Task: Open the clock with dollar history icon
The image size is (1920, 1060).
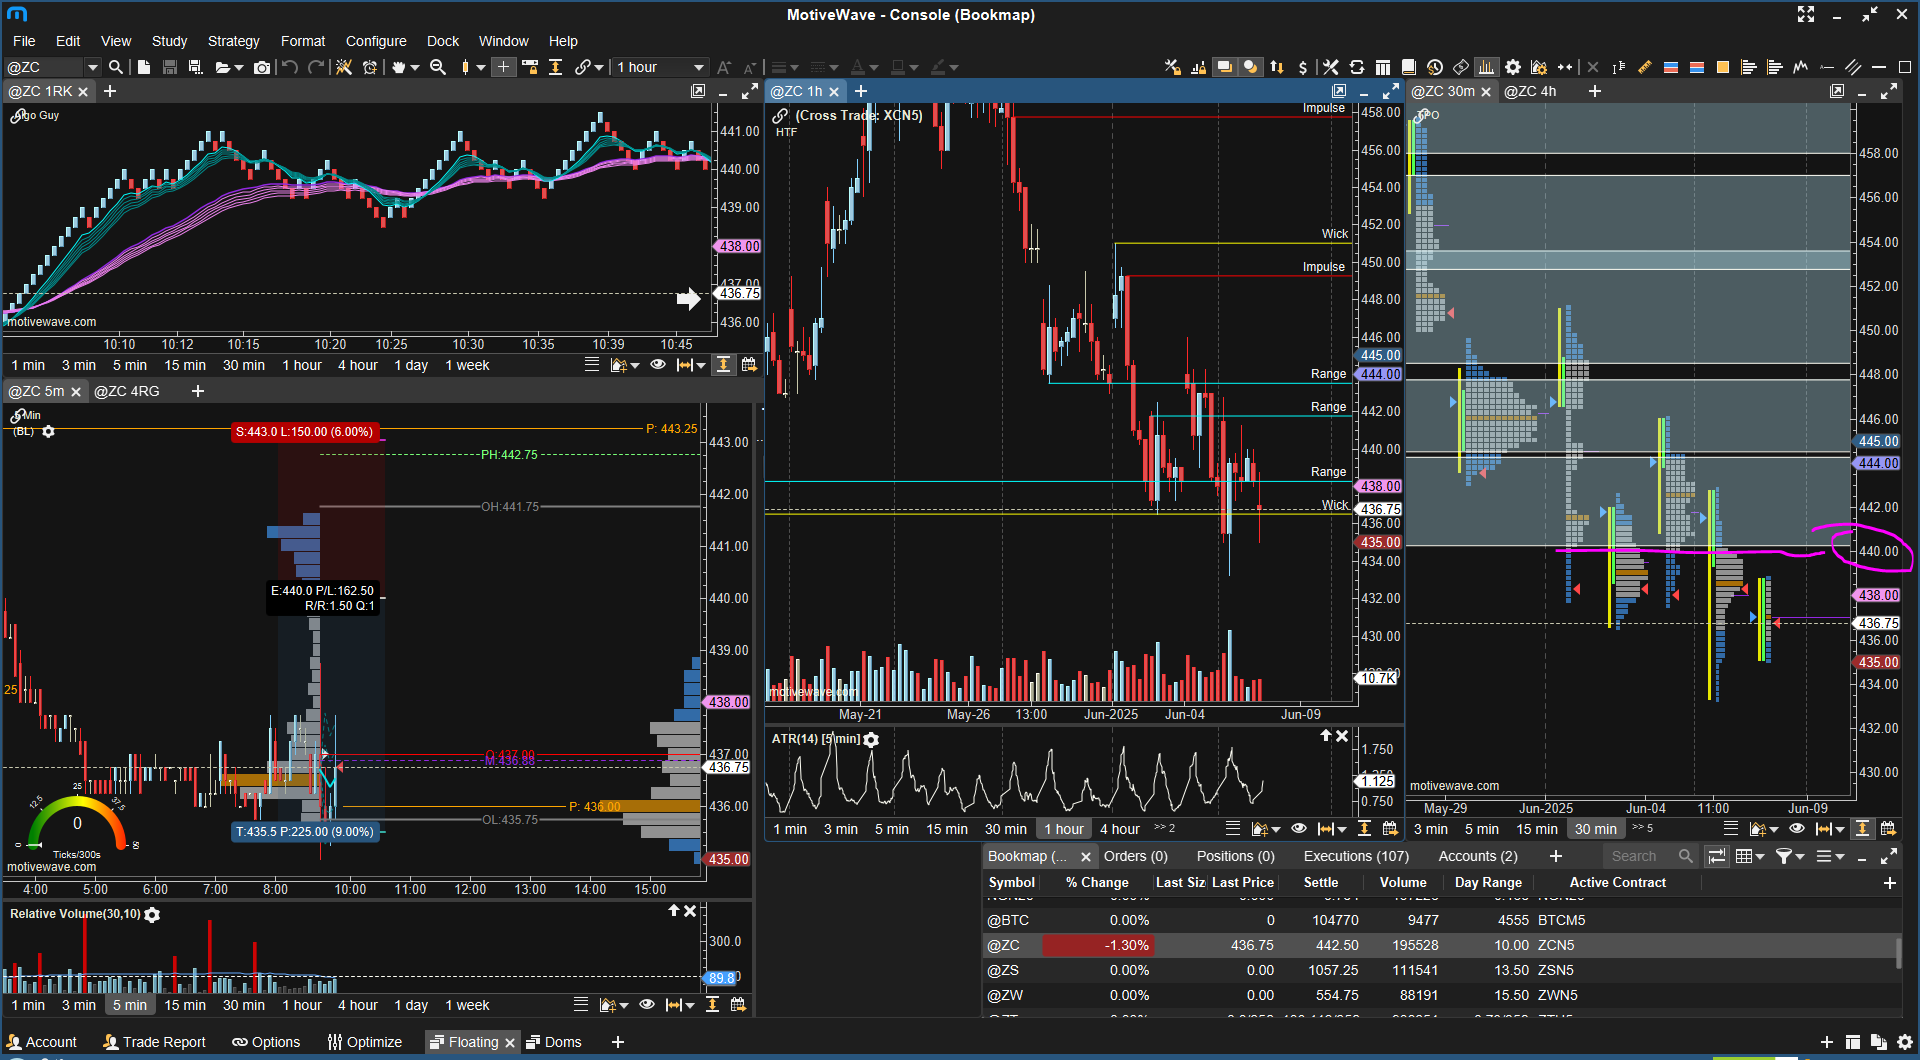Action: click(1435, 67)
